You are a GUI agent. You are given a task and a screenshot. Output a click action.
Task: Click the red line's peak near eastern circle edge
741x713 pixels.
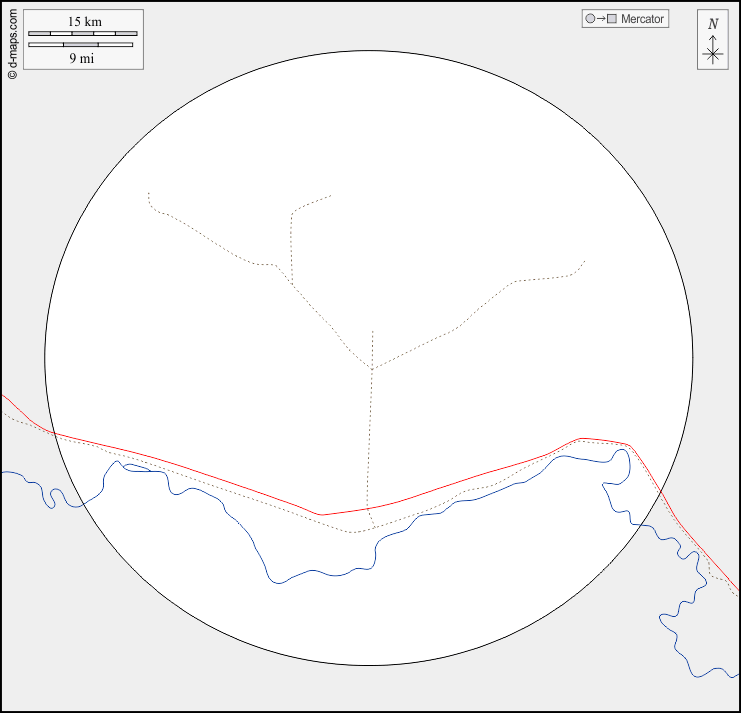click(582, 438)
